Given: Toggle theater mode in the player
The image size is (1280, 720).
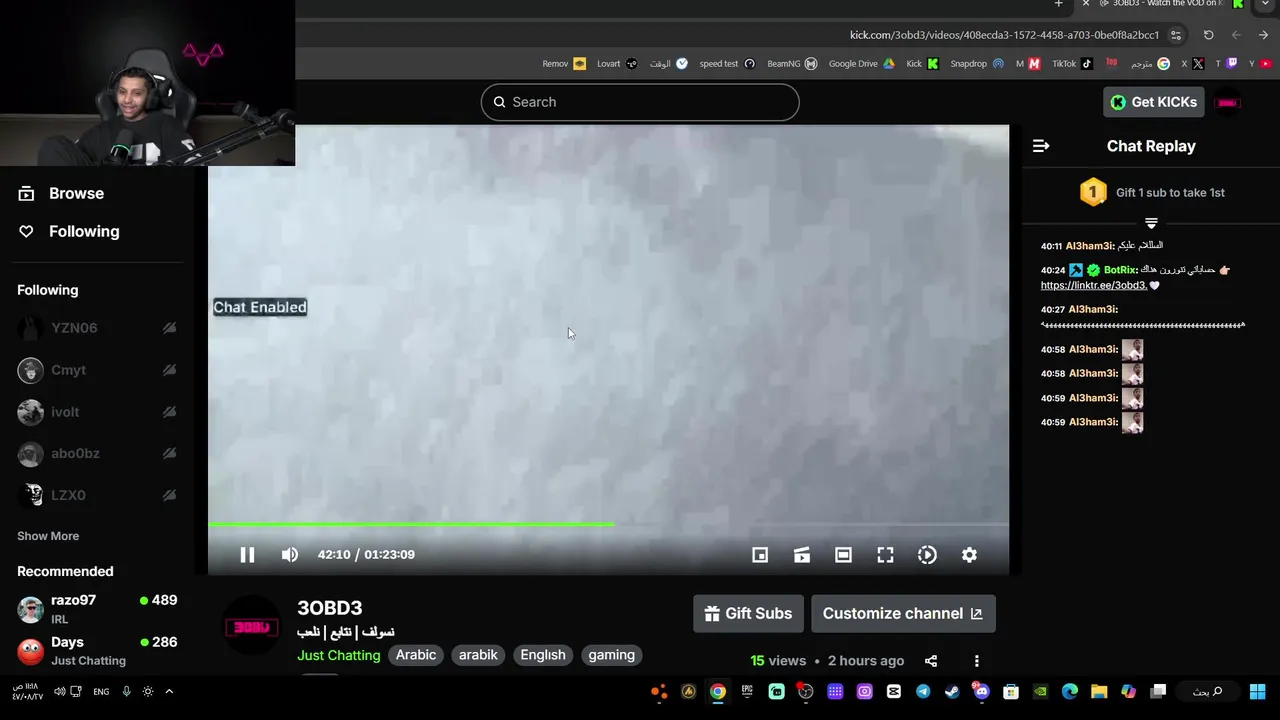Looking at the screenshot, I should [x=843, y=555].
